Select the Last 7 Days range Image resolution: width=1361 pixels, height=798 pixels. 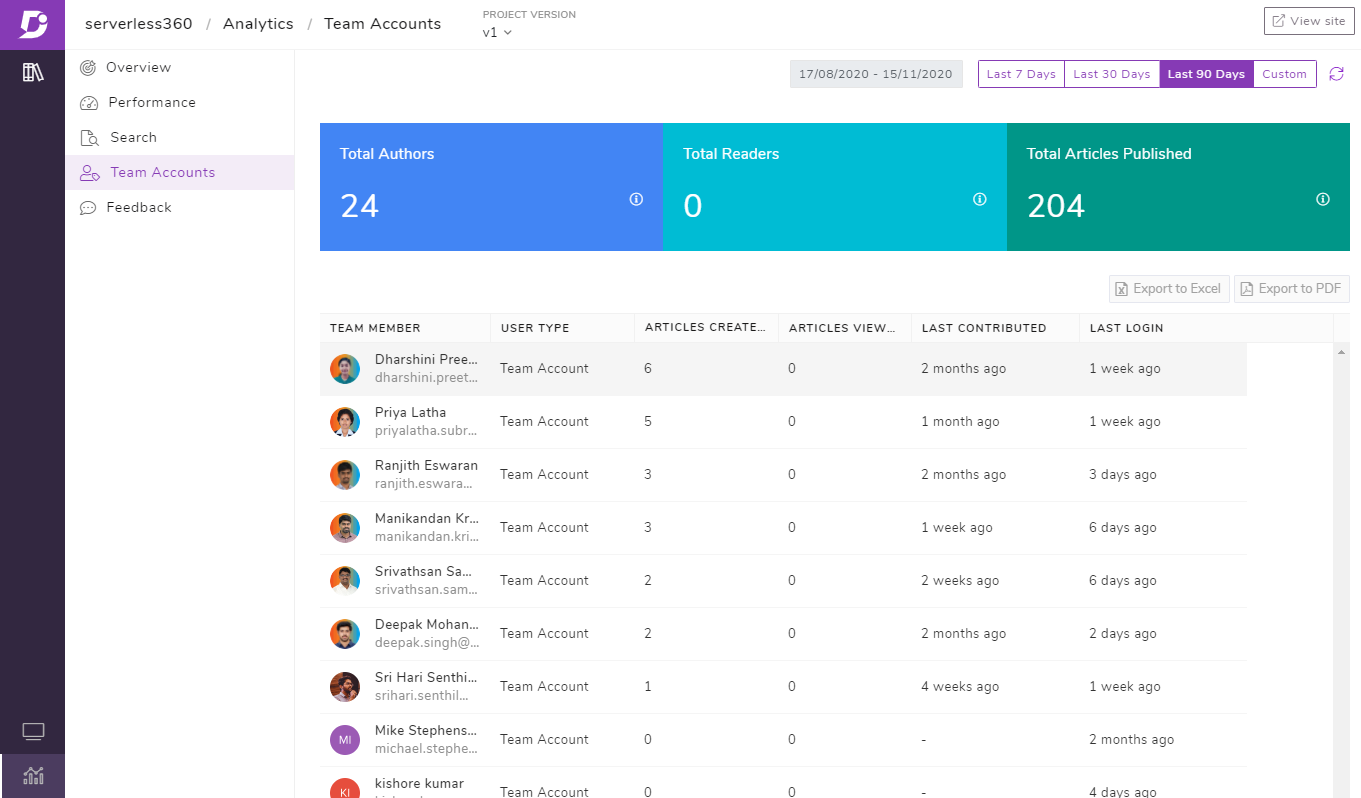[x=1021, y=74]
